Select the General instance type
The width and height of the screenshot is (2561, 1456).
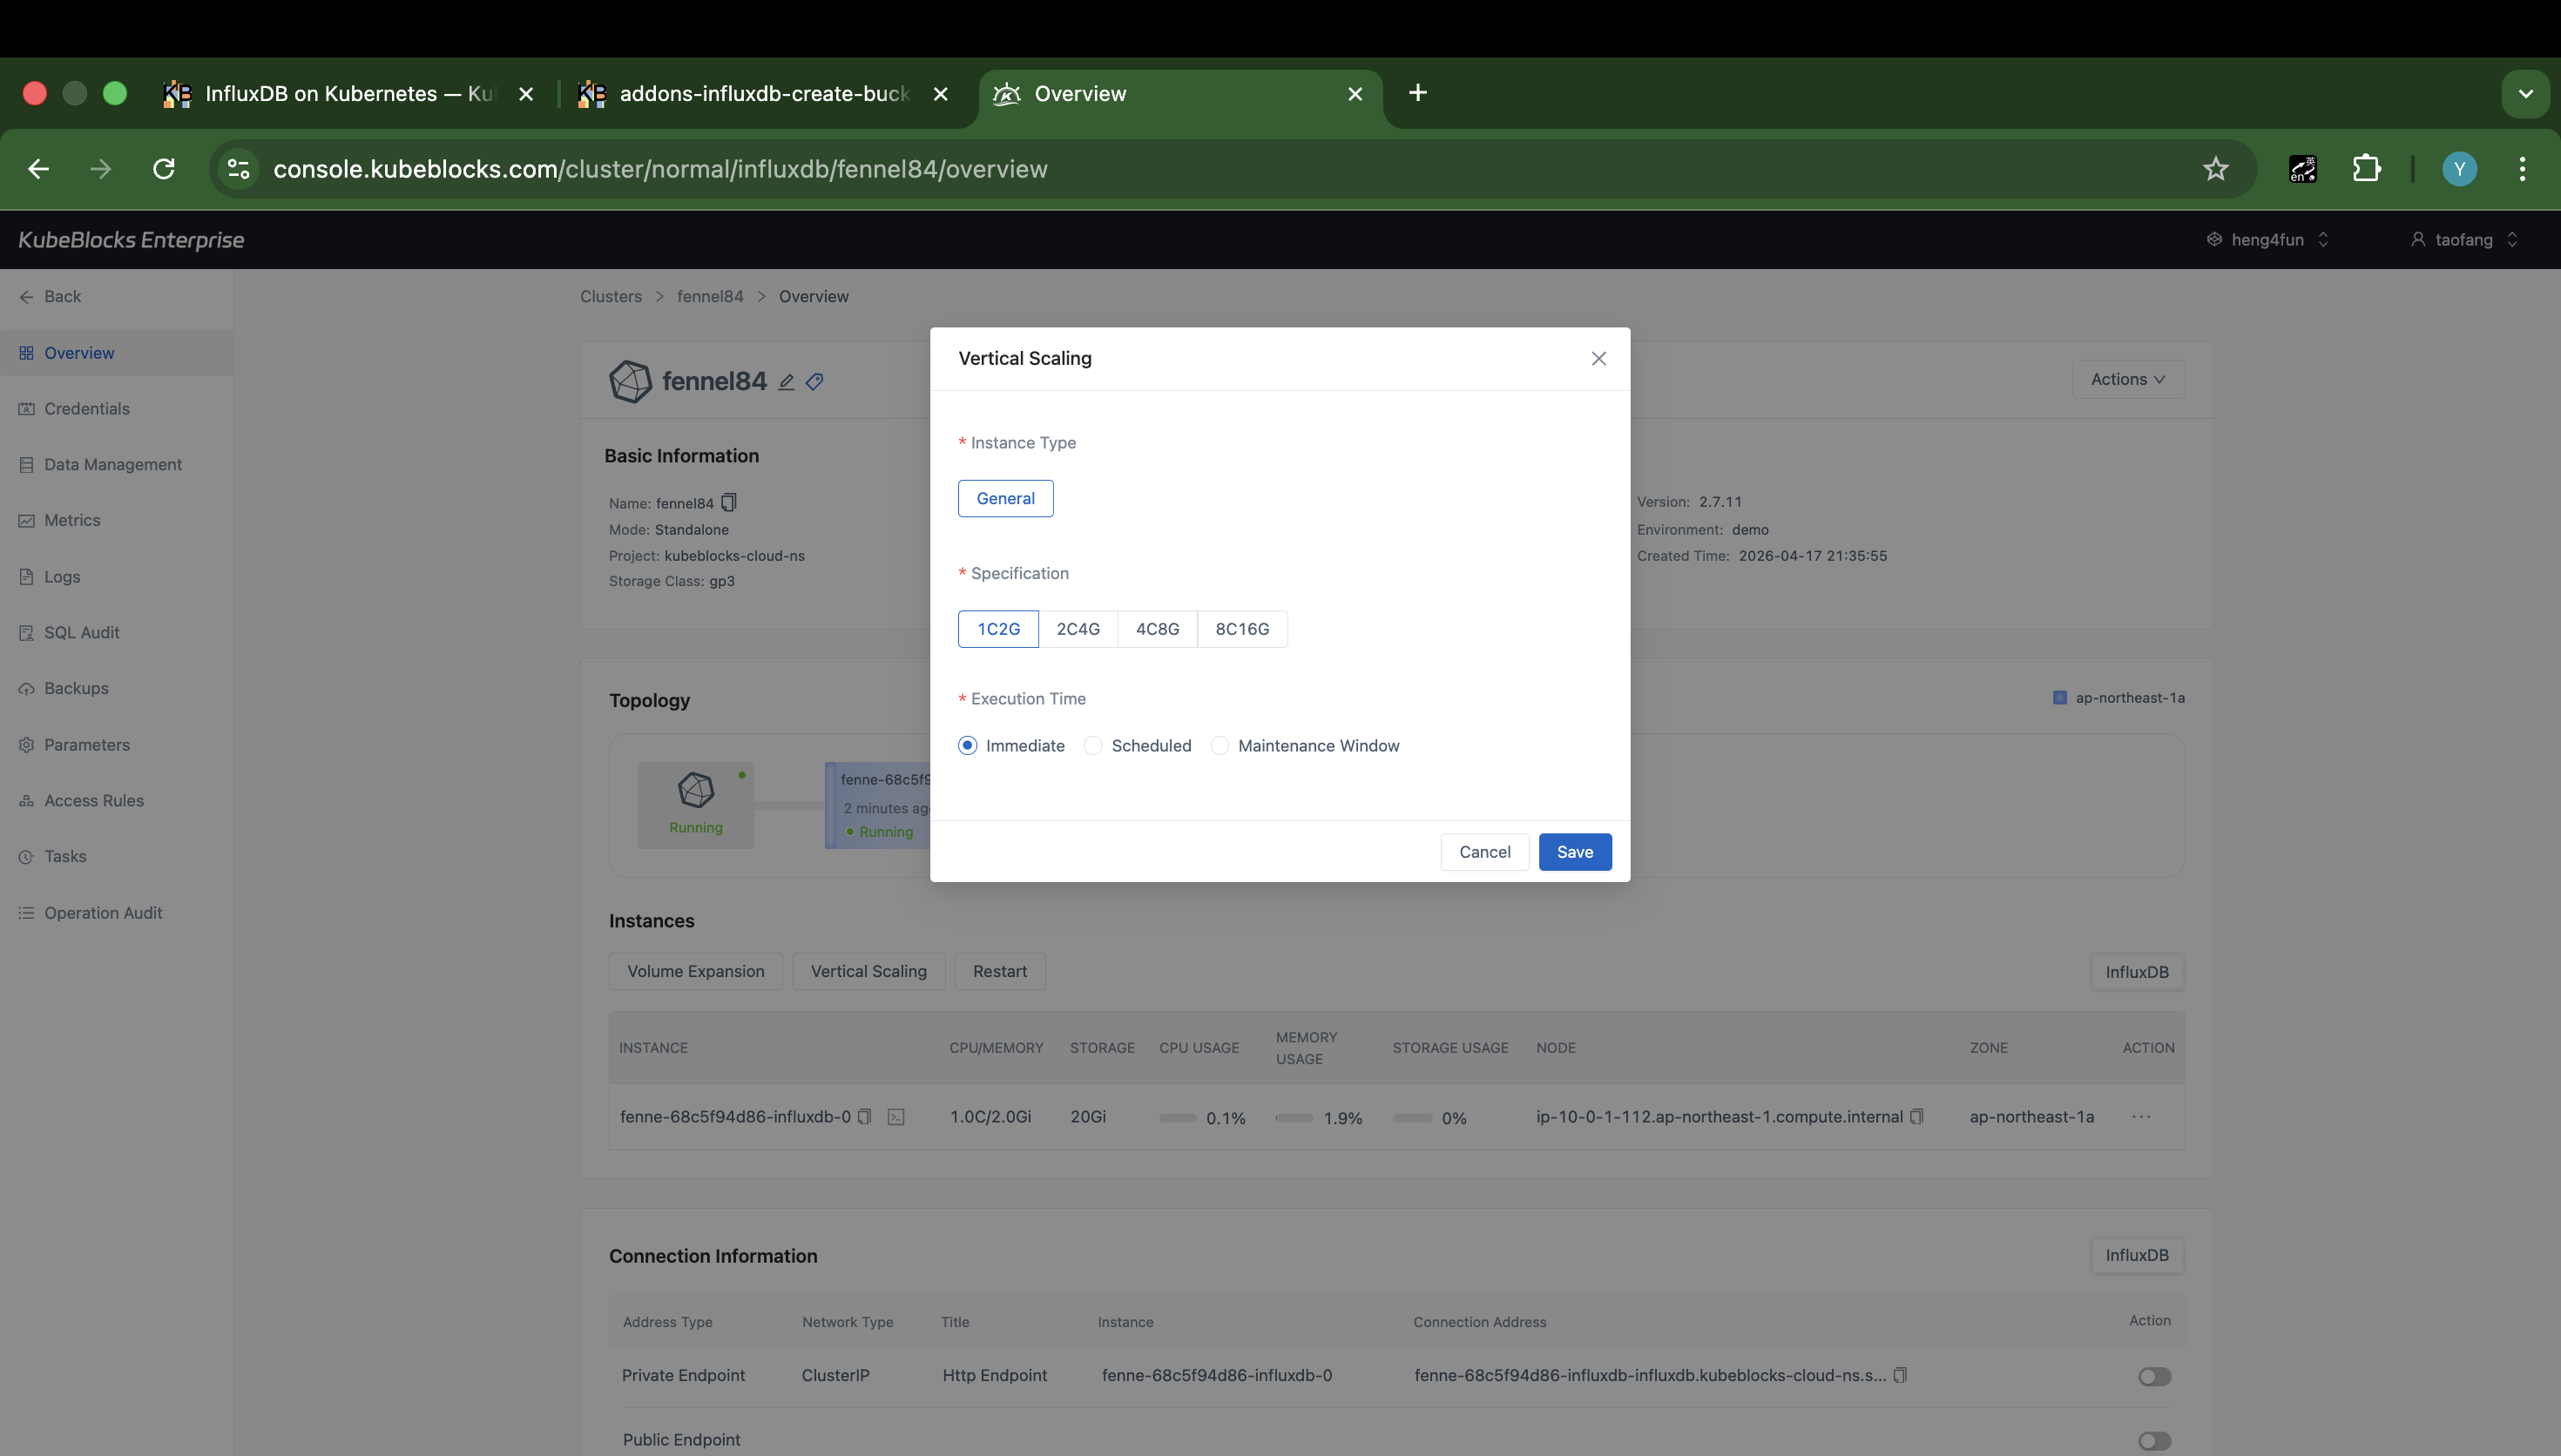[x=1005, y=498]
